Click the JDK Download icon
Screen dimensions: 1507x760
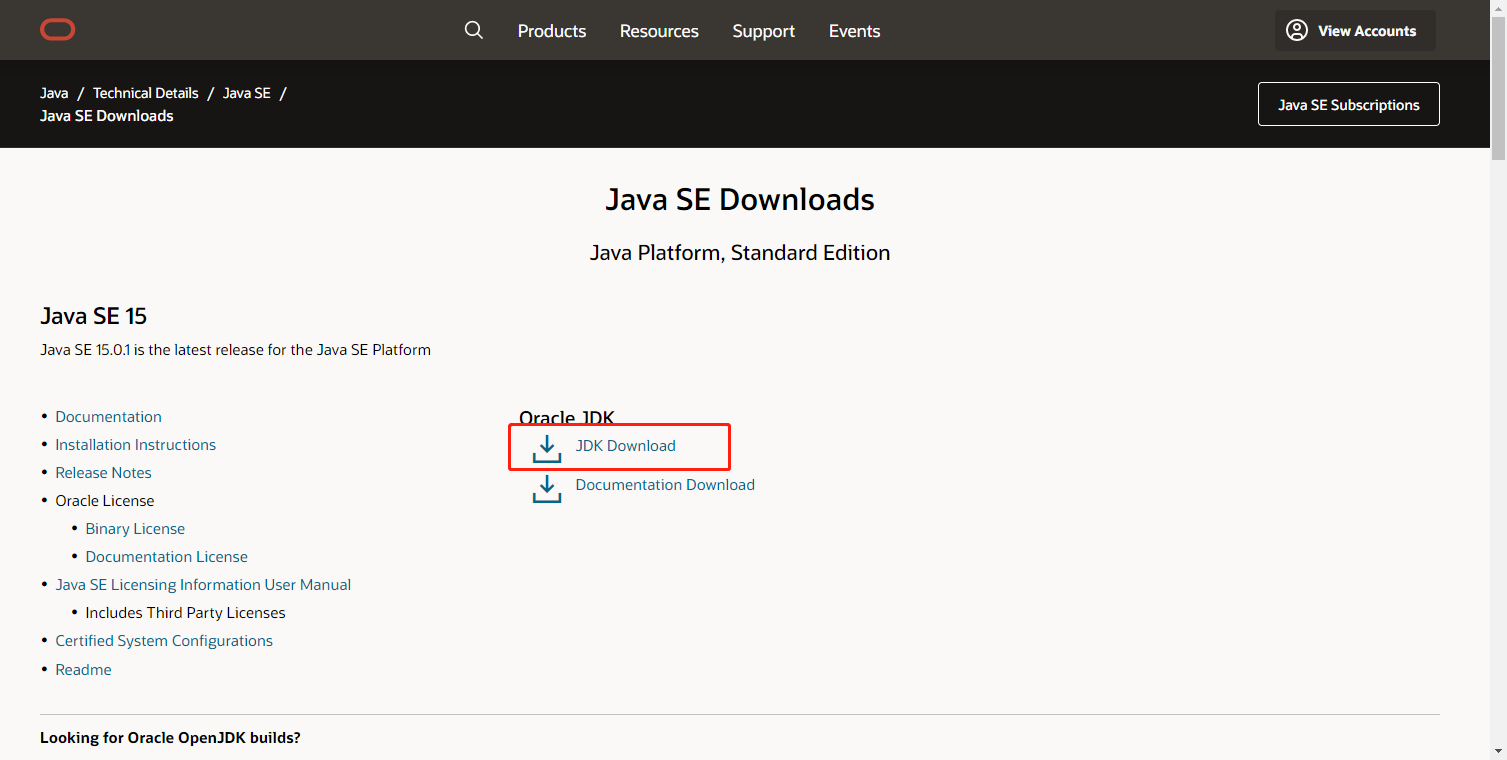tap(546, 448)
